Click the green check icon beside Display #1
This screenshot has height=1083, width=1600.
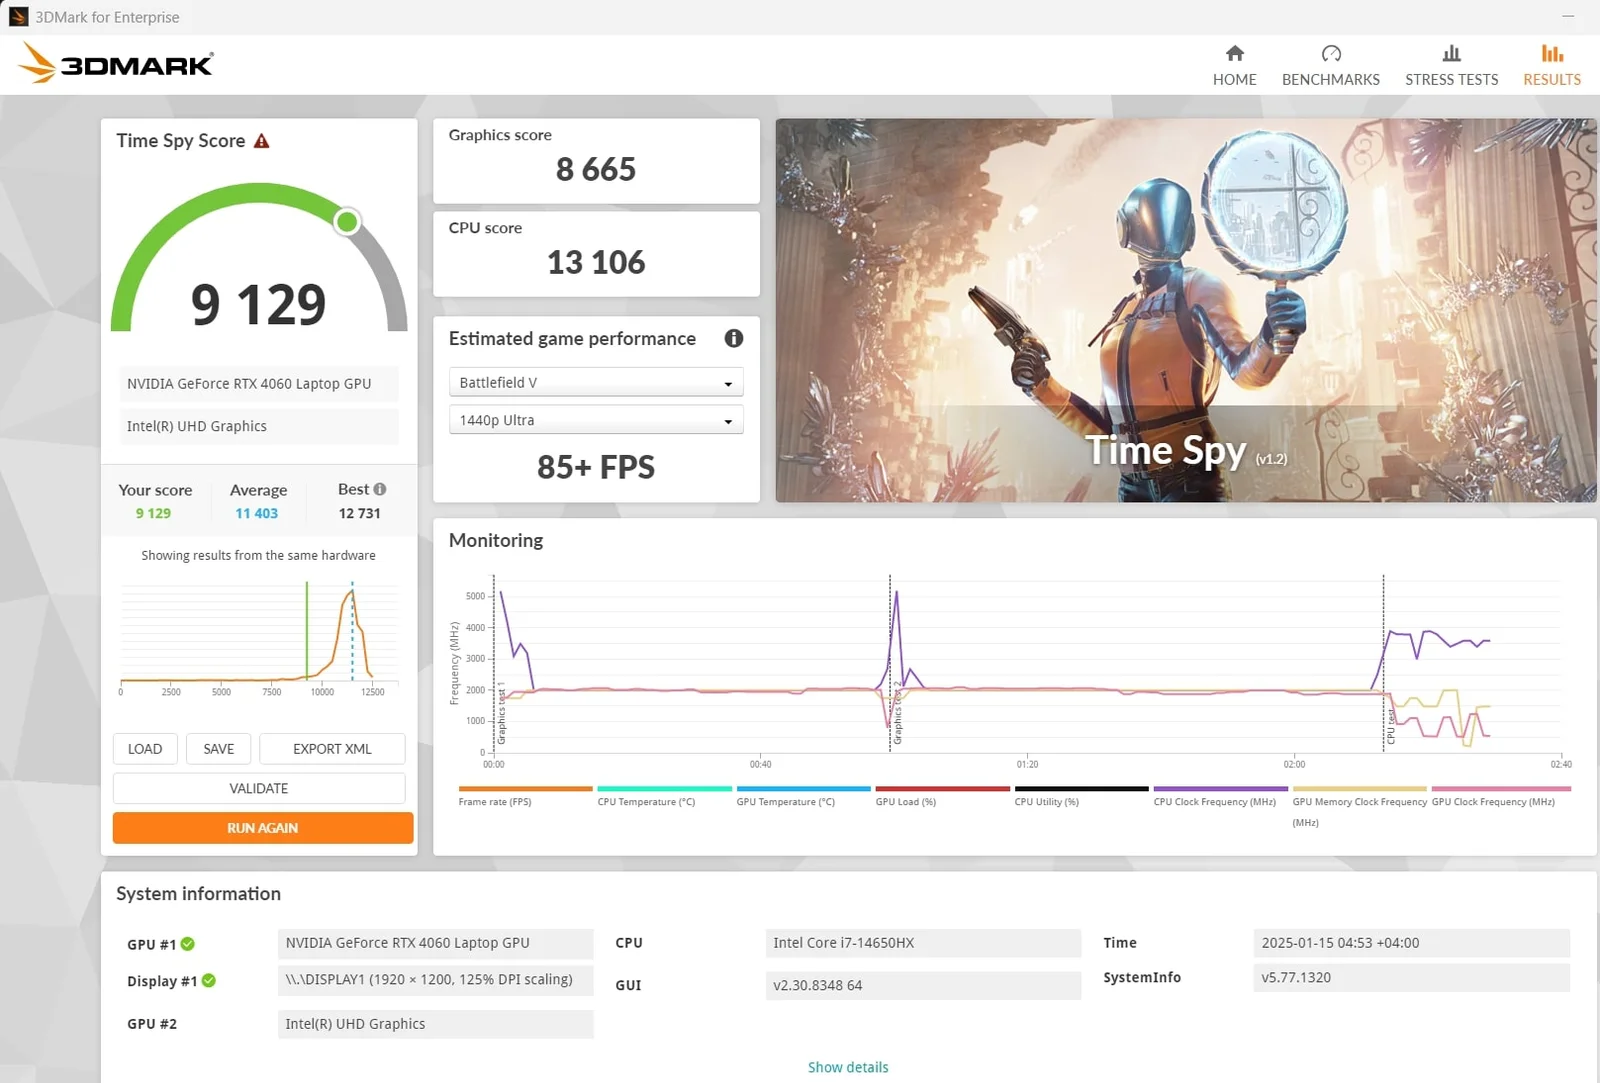[209, 981]
